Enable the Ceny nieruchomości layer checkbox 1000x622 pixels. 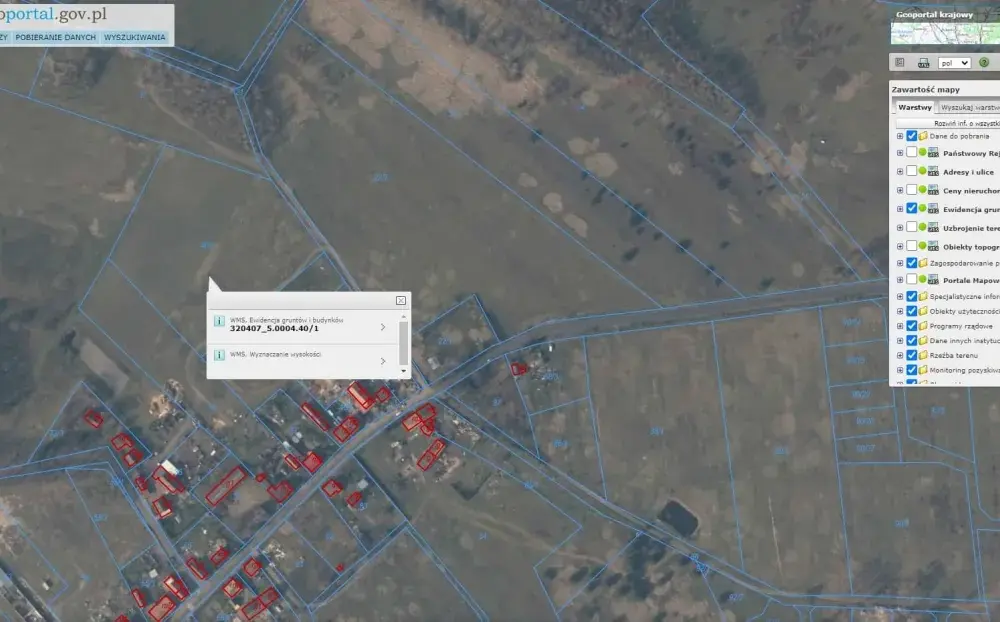(911, 189)
